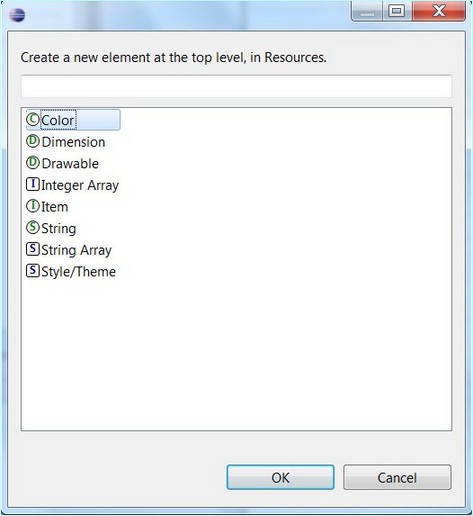Screen dimensions: 473x516
Task: Select Drawable element type
Action: (x=70, y=164)
